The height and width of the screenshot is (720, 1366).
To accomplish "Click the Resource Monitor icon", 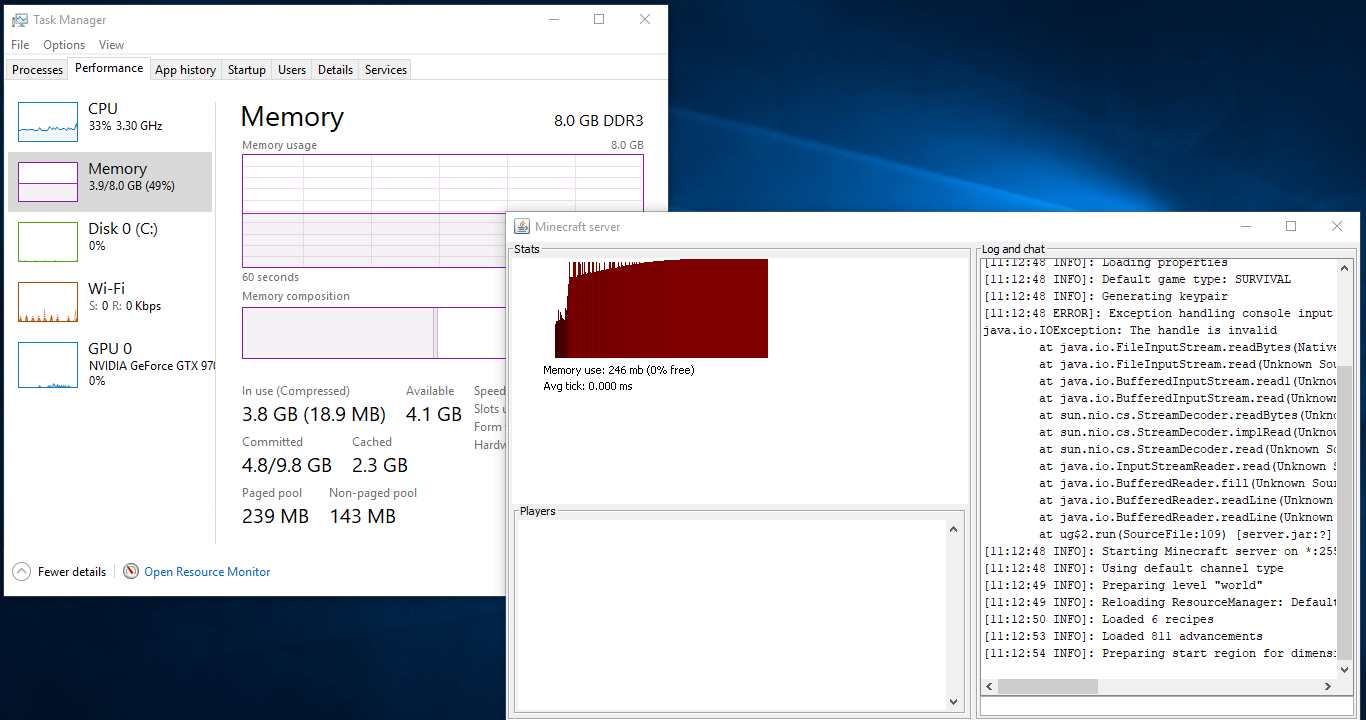I will [x=131, y=572].
